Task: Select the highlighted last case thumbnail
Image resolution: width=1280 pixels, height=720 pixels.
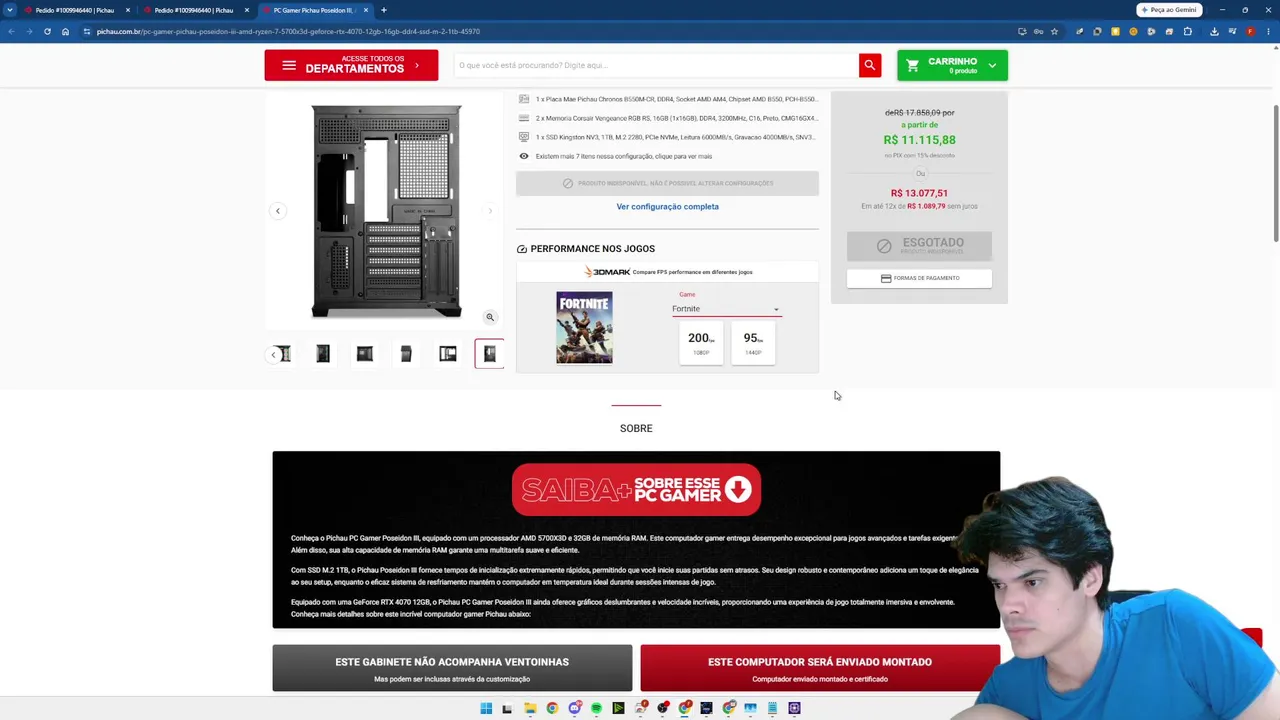Action: 489,354
